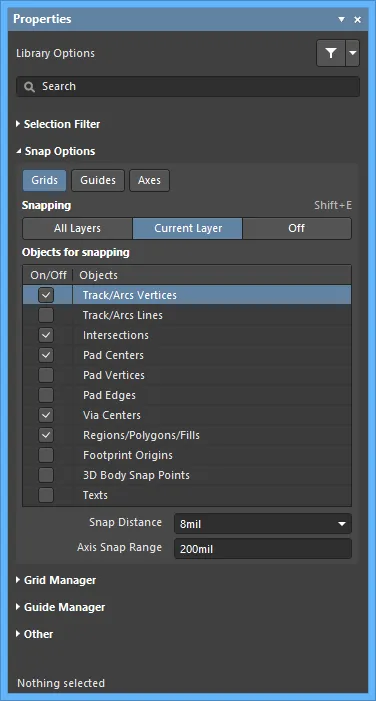This screenshot has width=376, height=701.
Task: Click the Shift+E shortcut hint
Action: pyautogui.click(x=333, y=205)
